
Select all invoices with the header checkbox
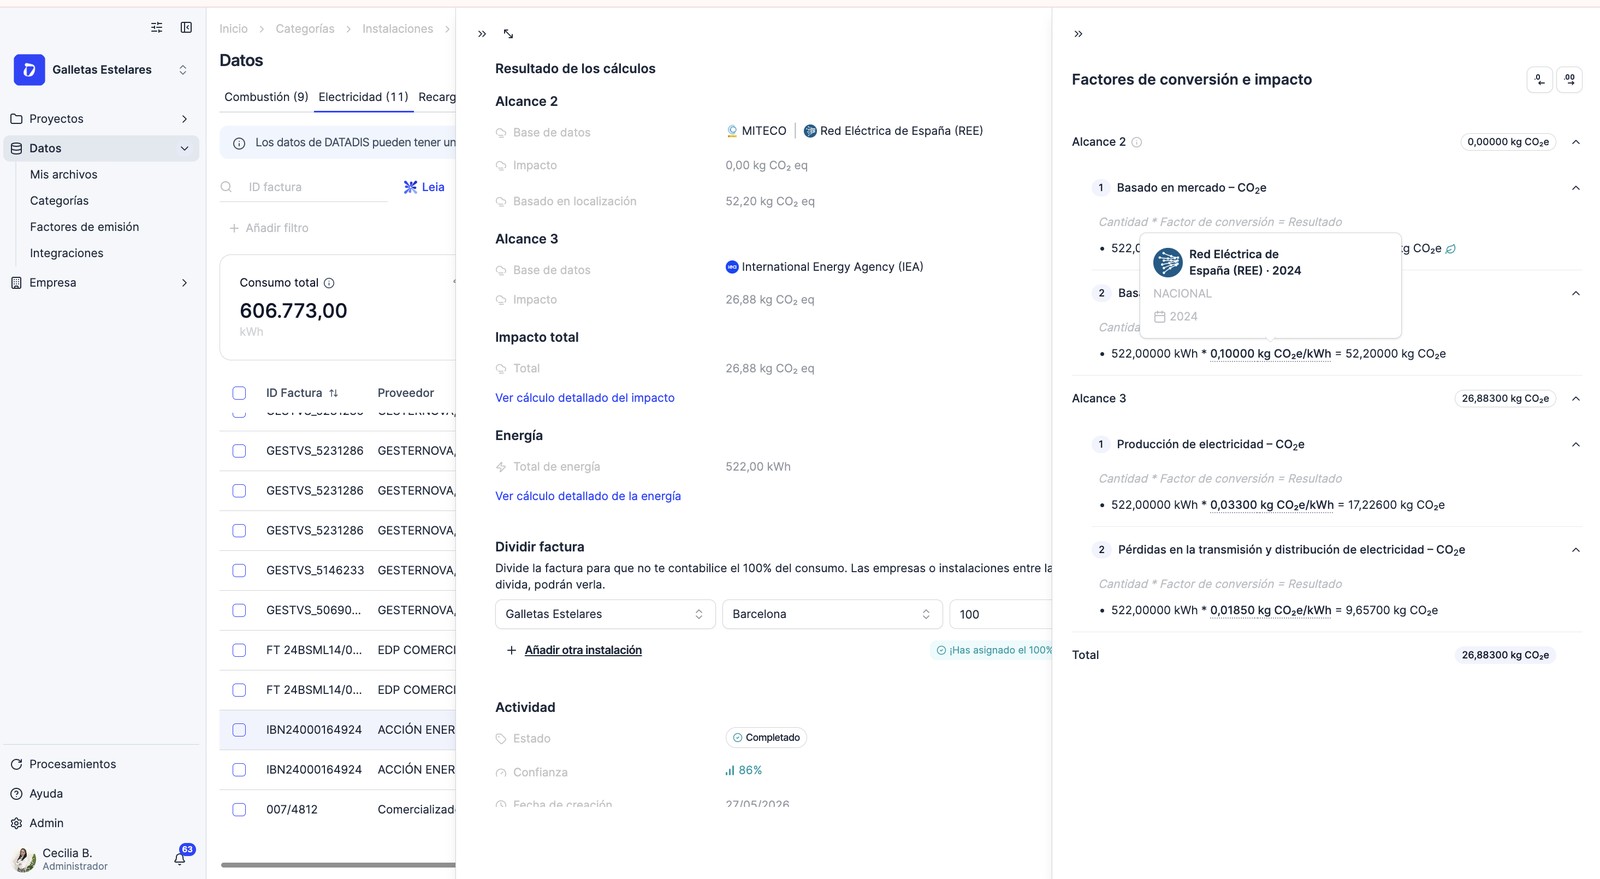[239, 393]
